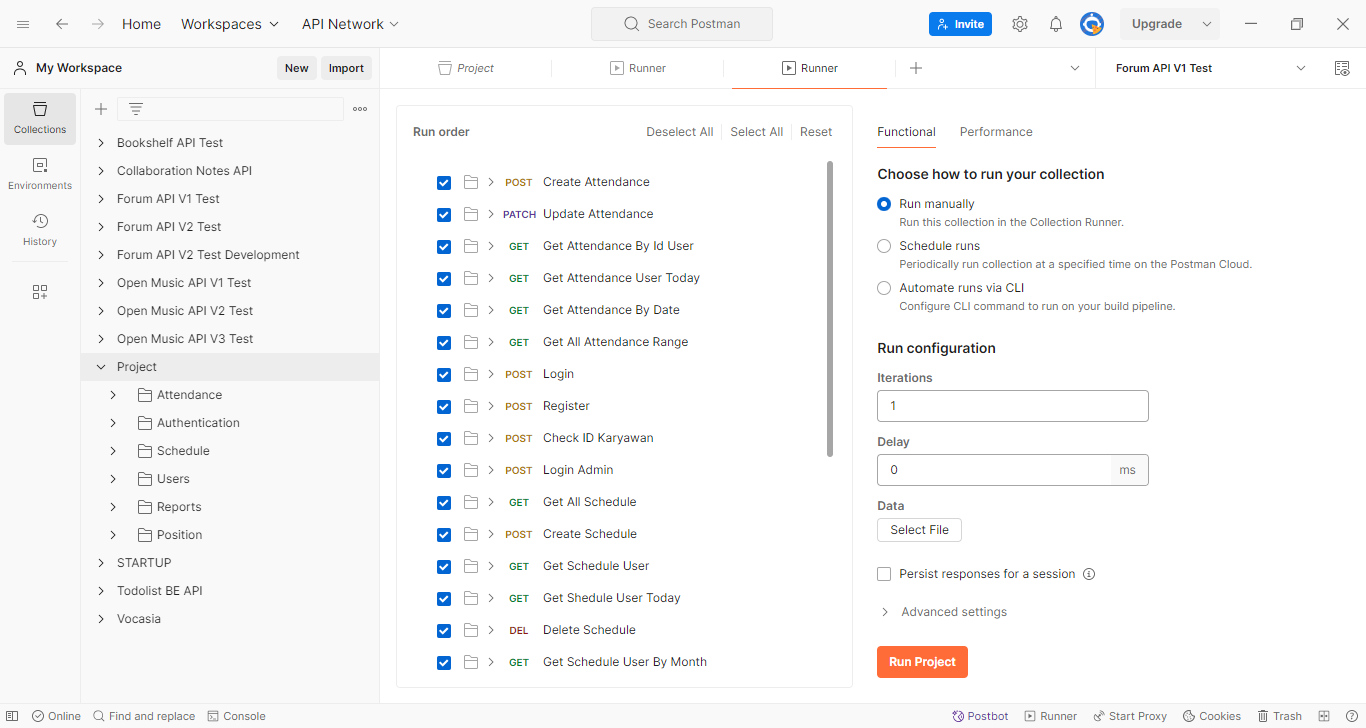
Task: Go to Home
Action: point(141,24)
